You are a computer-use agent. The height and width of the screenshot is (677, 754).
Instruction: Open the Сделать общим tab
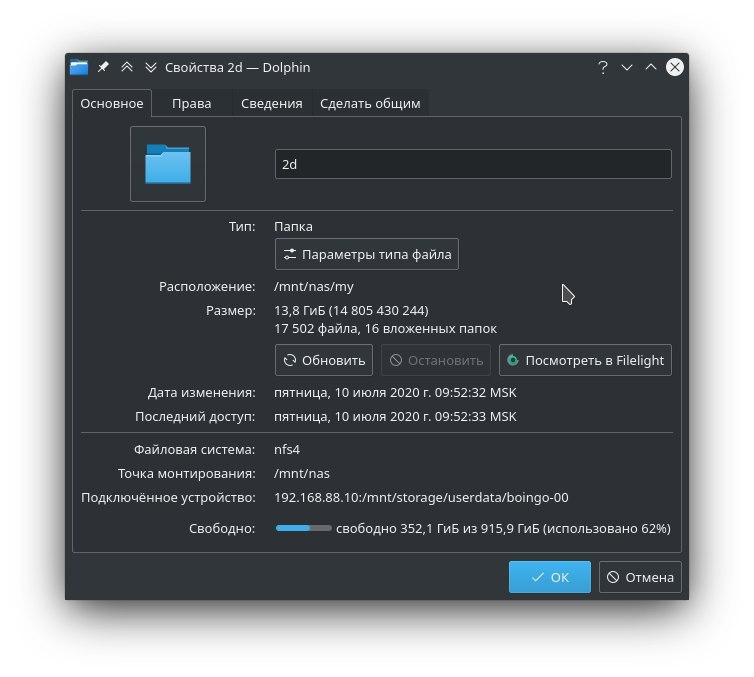tap(370, 103)
